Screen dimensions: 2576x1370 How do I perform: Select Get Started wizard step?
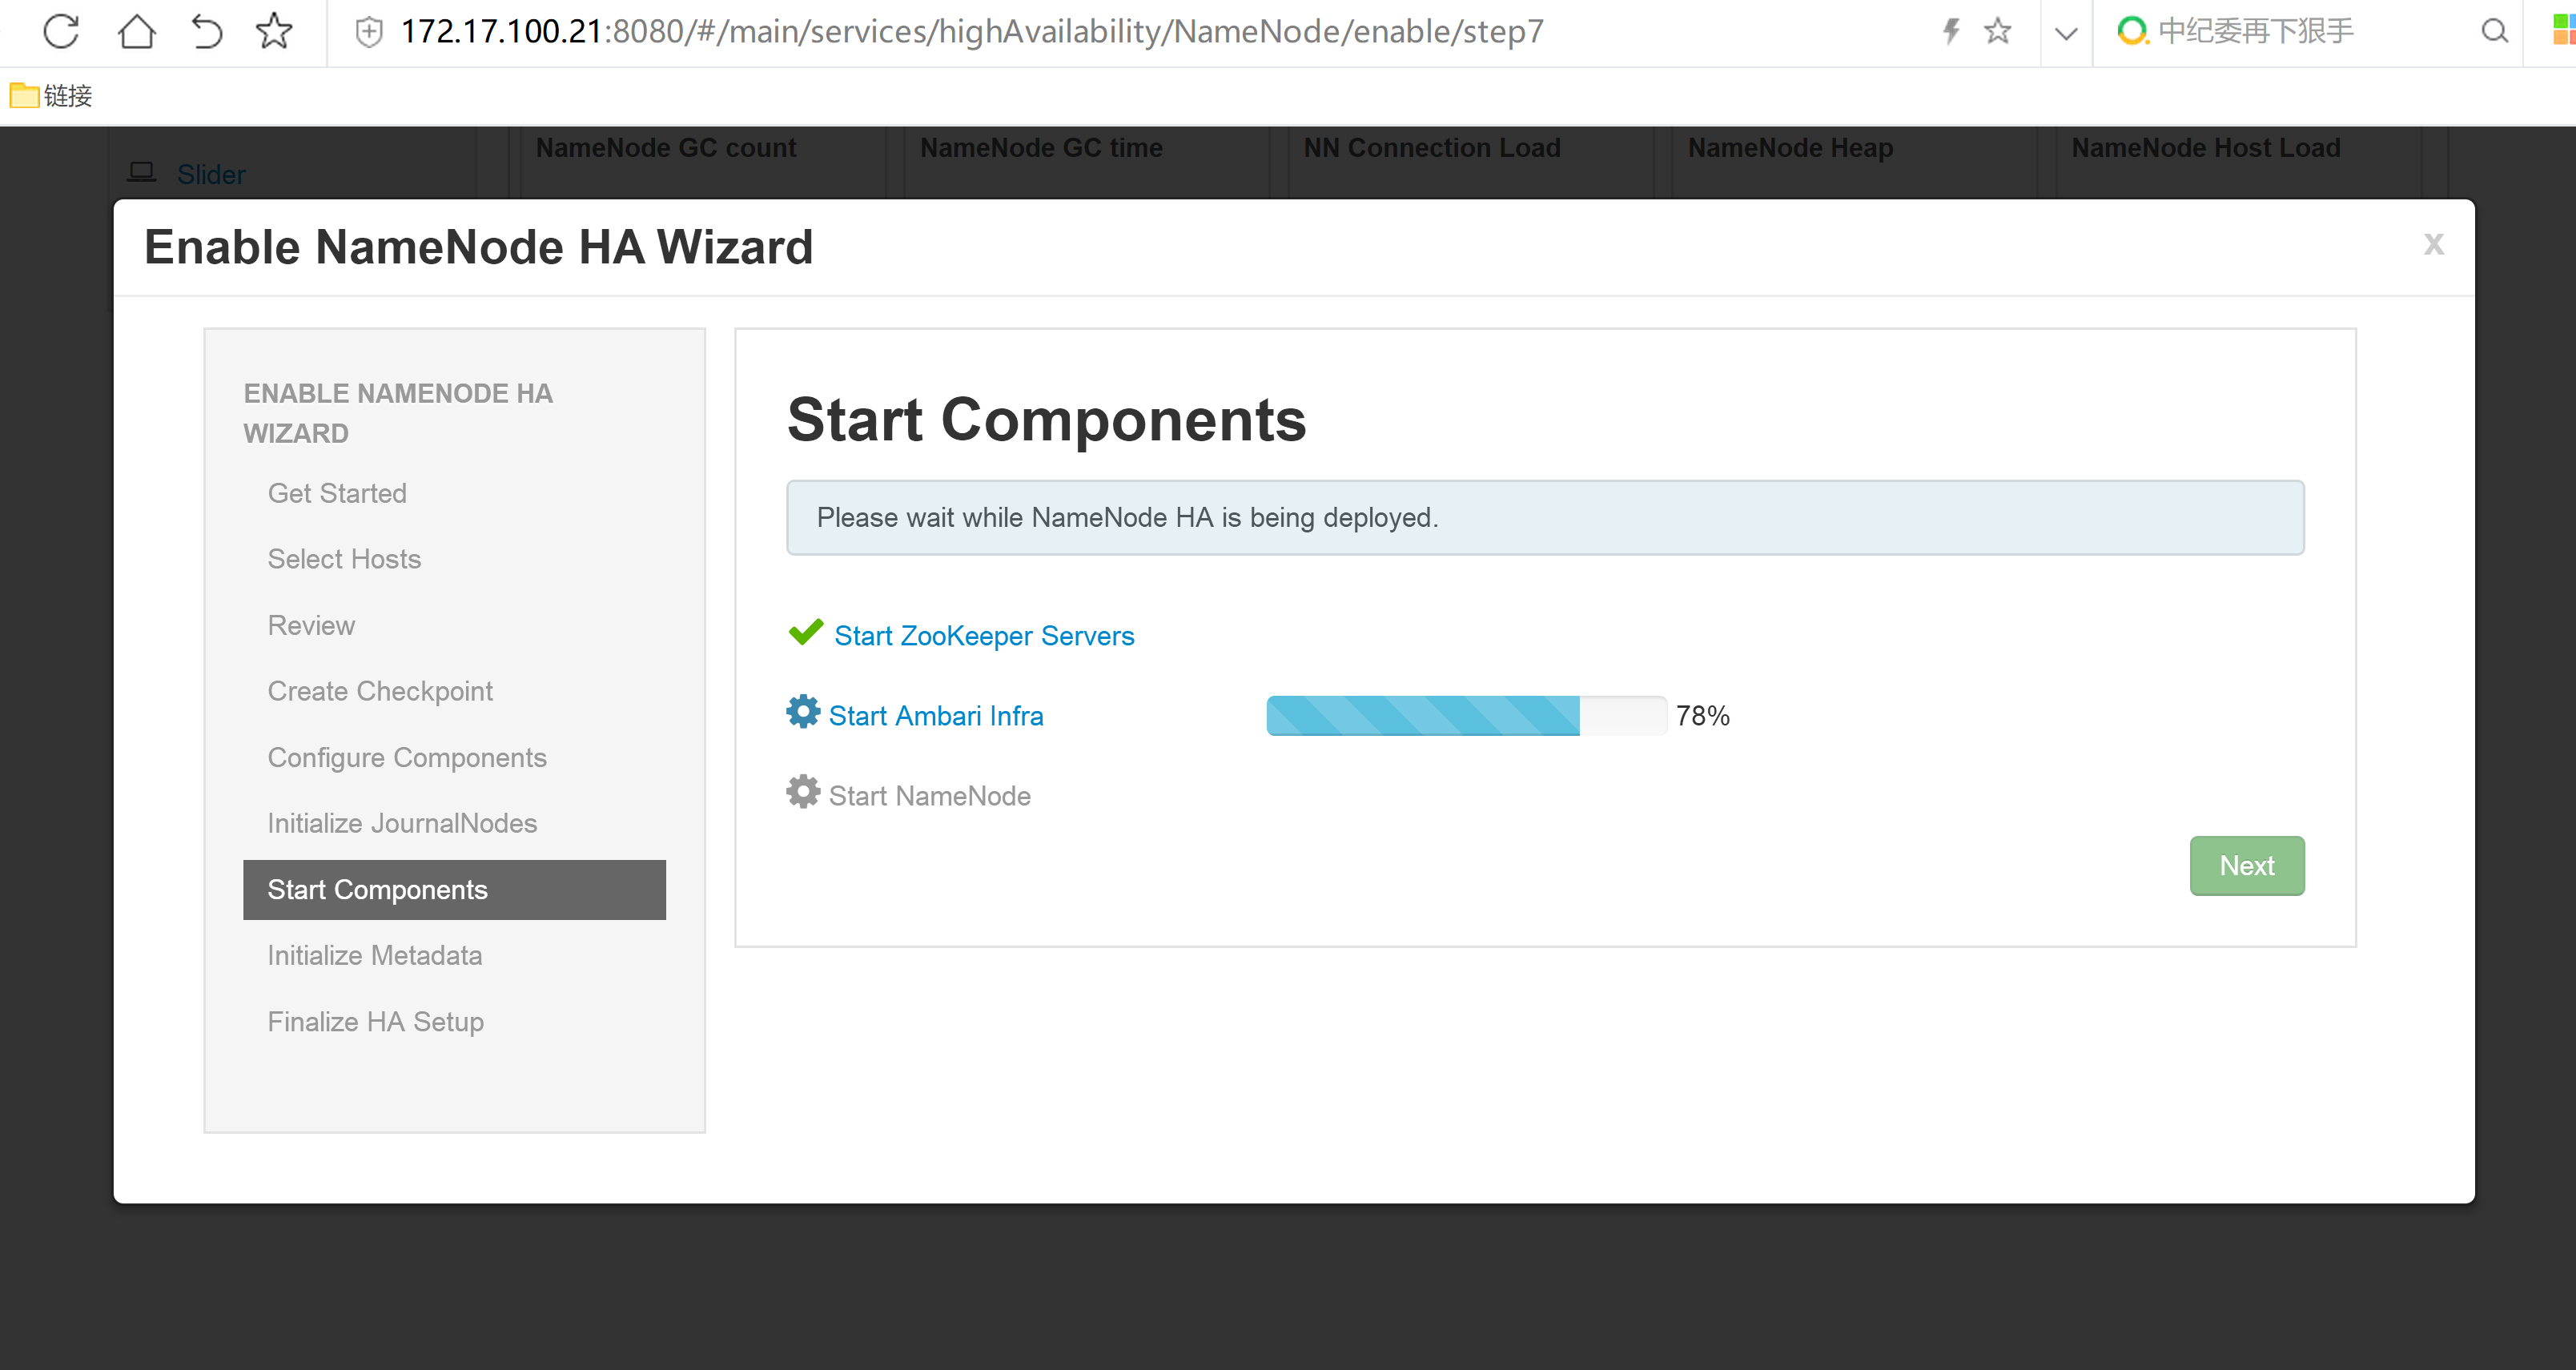[x=337, y=494]
